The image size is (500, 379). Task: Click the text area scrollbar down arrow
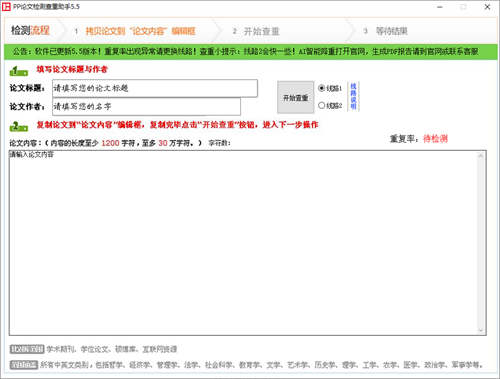(481, 330)
